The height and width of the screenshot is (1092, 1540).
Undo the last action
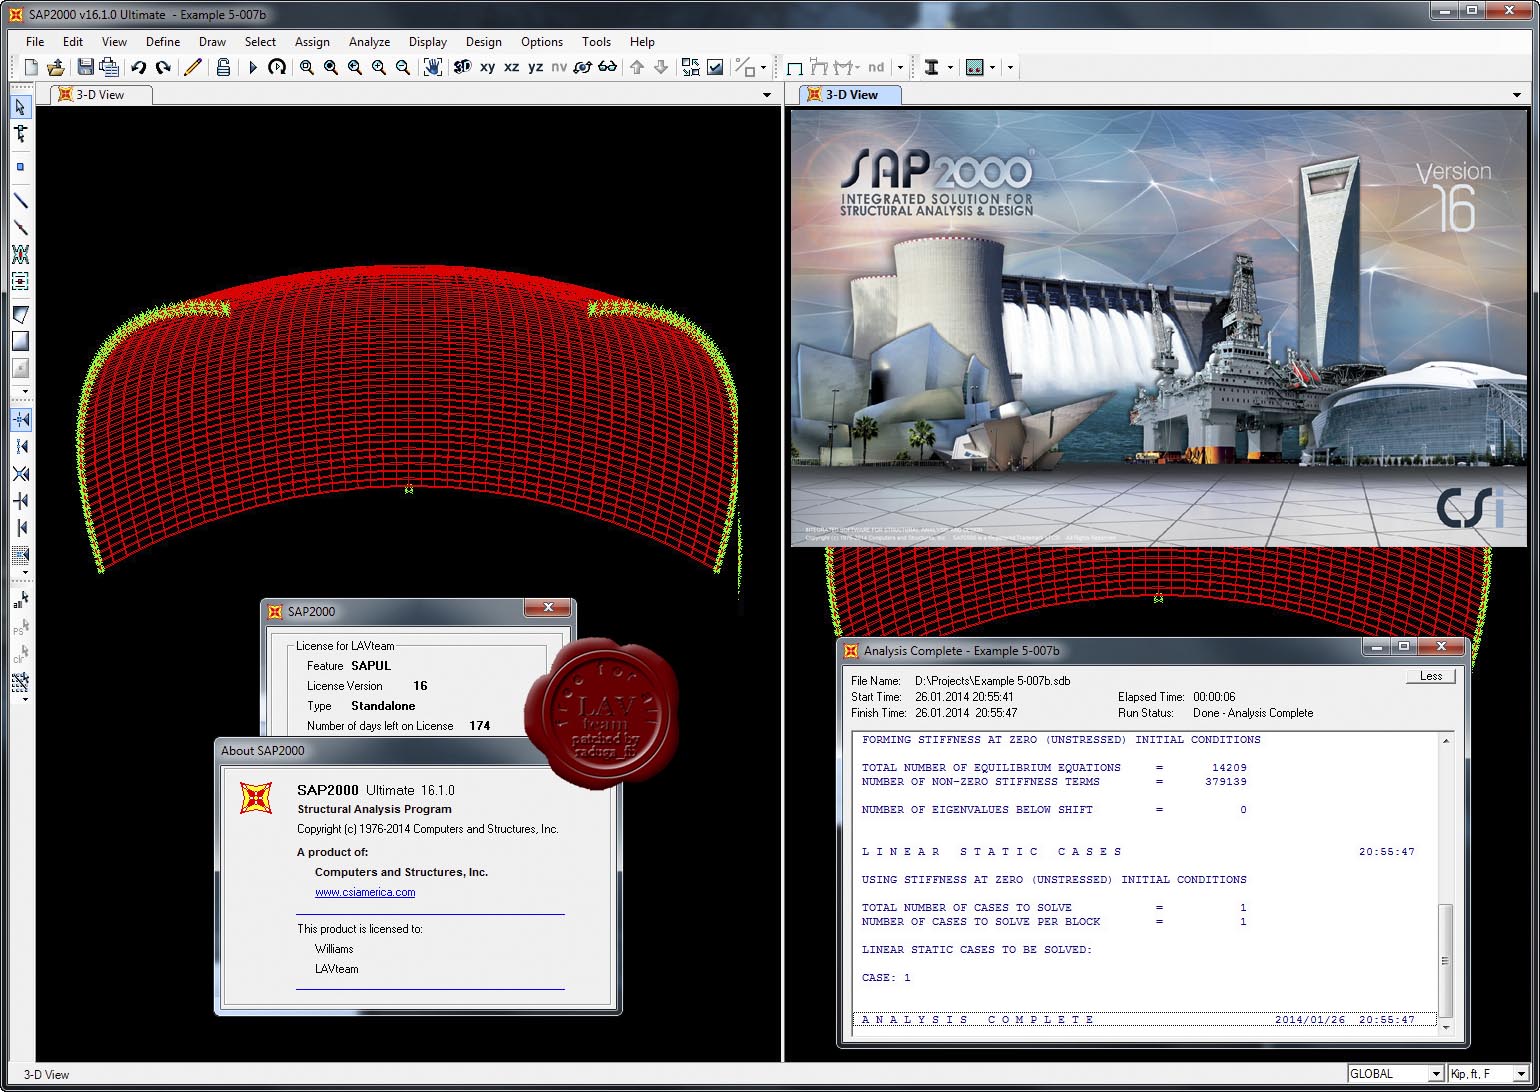click(x=138, y=67)
